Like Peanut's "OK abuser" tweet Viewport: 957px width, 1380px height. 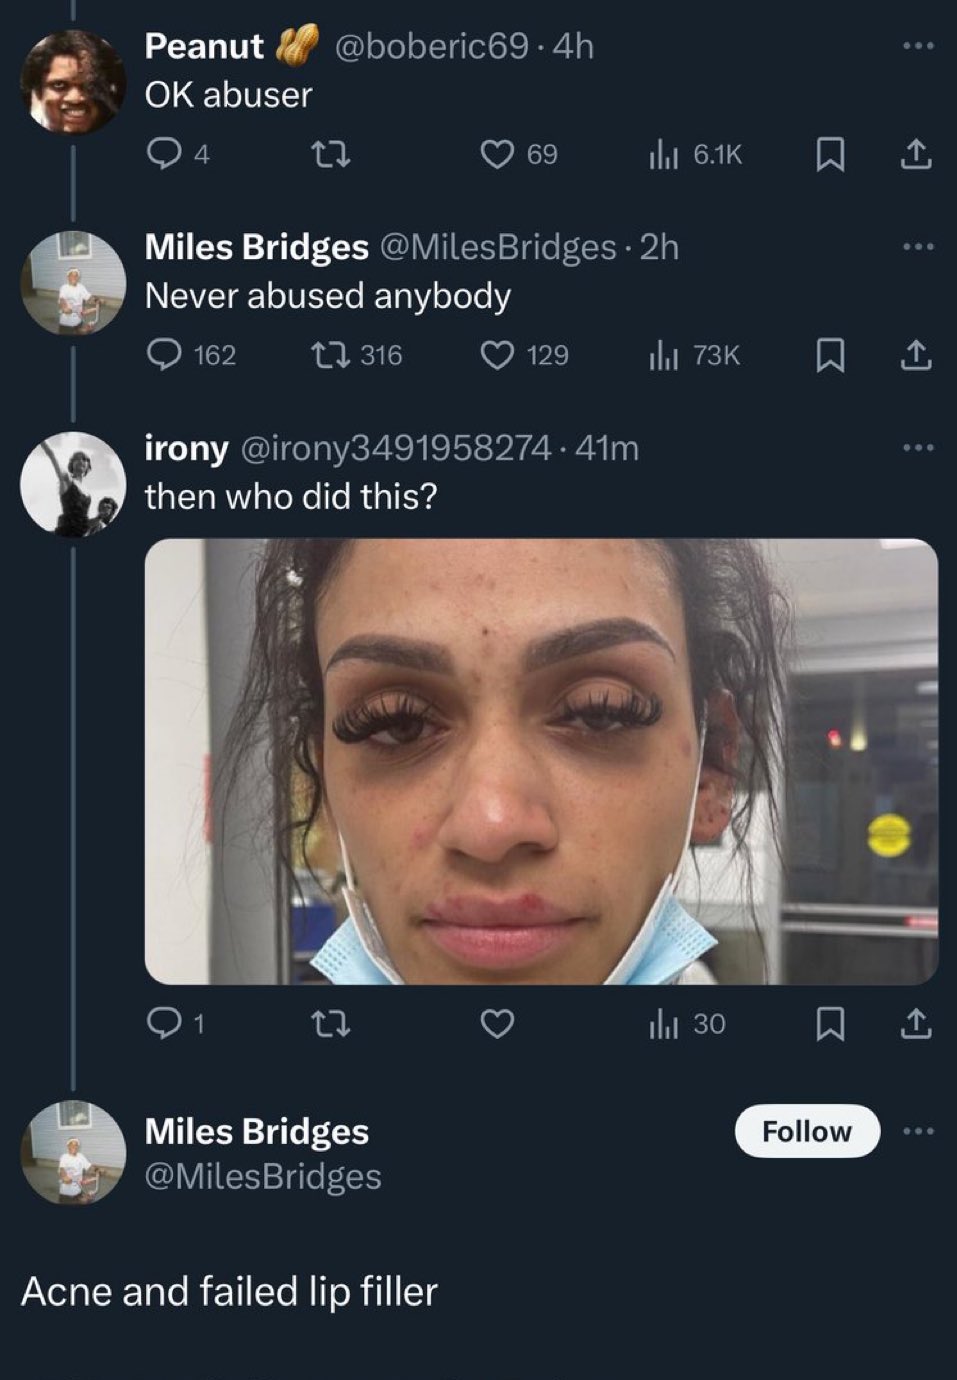(x=499, y=153)
